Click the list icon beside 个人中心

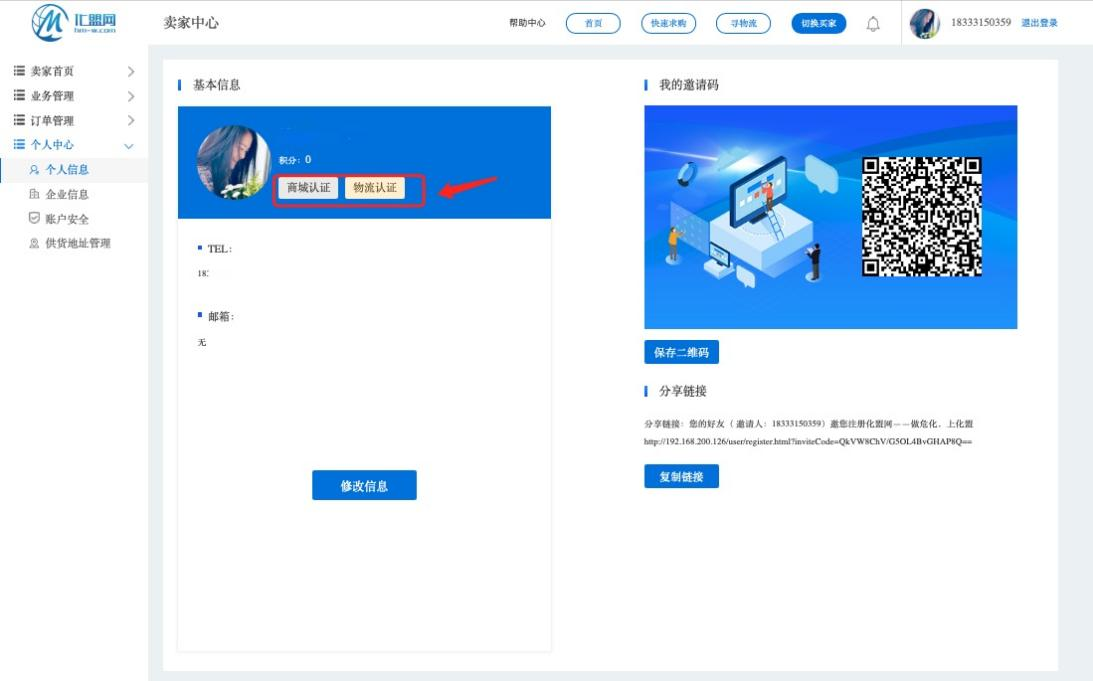pyautogui.click(x=20, y=144)
